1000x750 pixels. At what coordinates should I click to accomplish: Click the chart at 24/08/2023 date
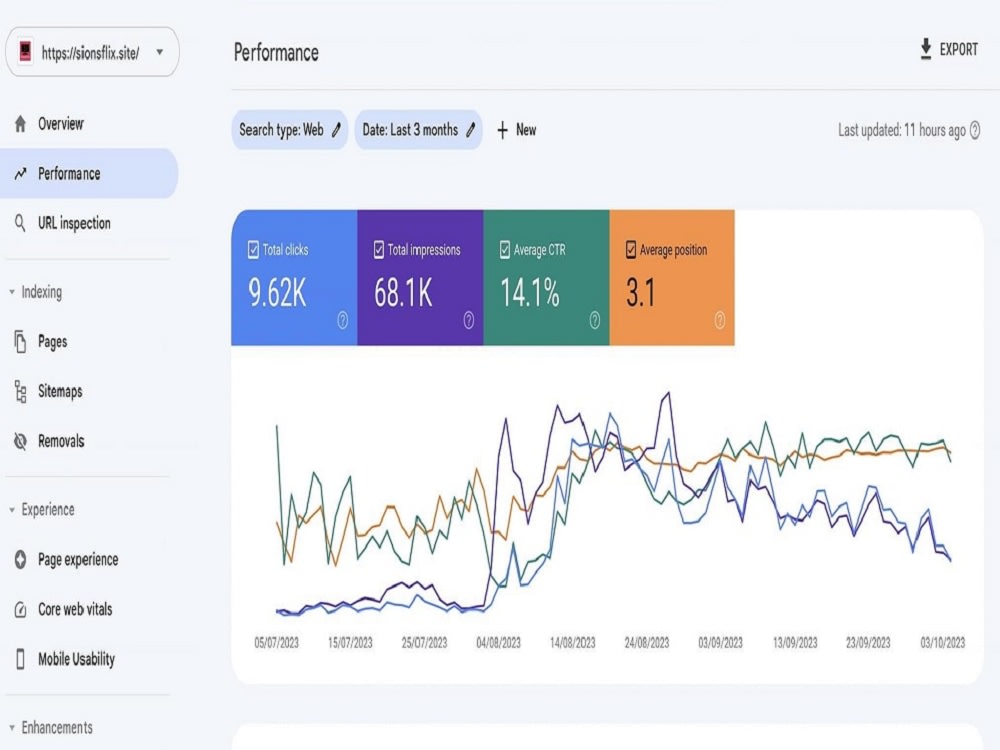coord(647,643)
